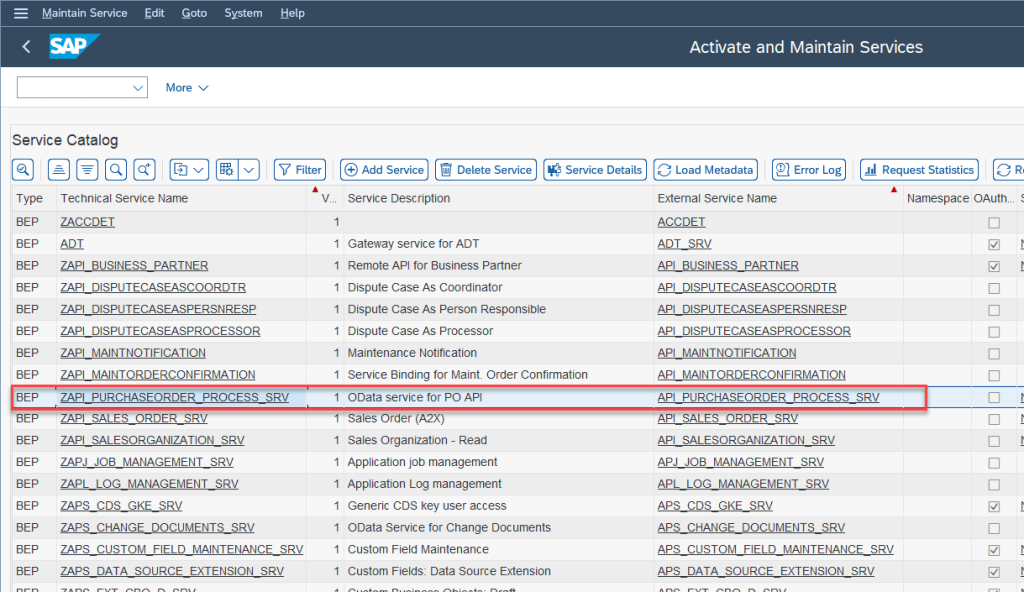Click the Load Metadata button
The width and height of the screenshot is (1024, 592).
pyautogui.click(x=704, y=170)
